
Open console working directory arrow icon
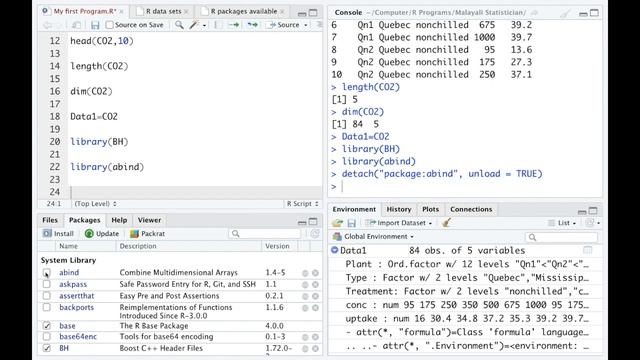tap(534, 13)
